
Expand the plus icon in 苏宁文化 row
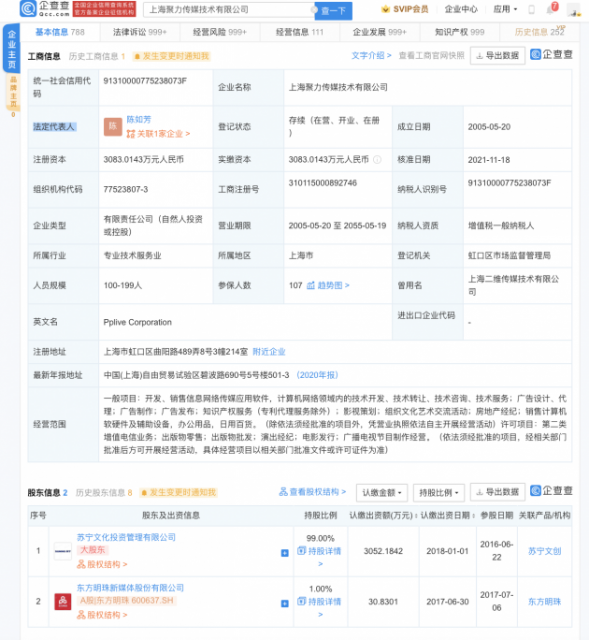285,553
